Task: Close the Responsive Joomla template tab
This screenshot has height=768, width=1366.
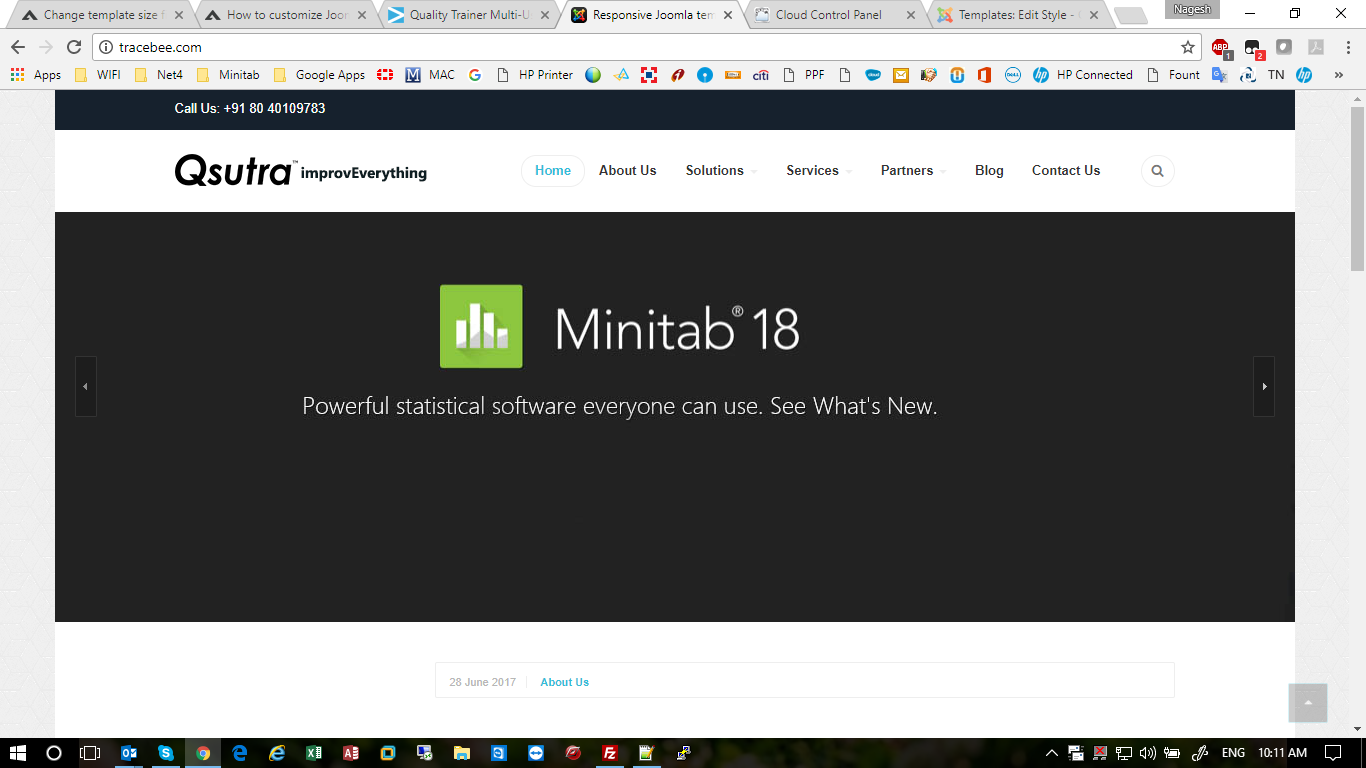Action: 727,15
